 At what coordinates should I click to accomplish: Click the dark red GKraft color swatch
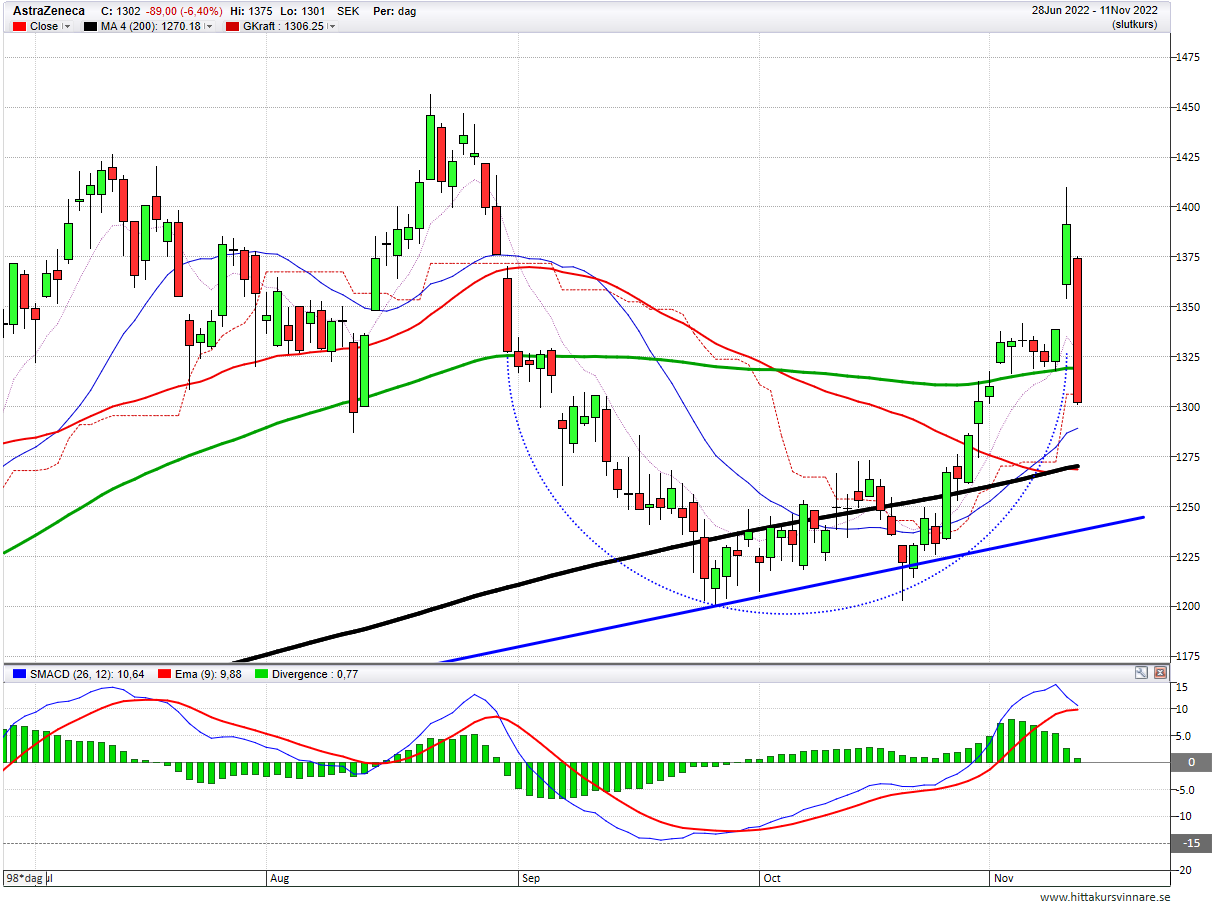(x=232, y=27)
